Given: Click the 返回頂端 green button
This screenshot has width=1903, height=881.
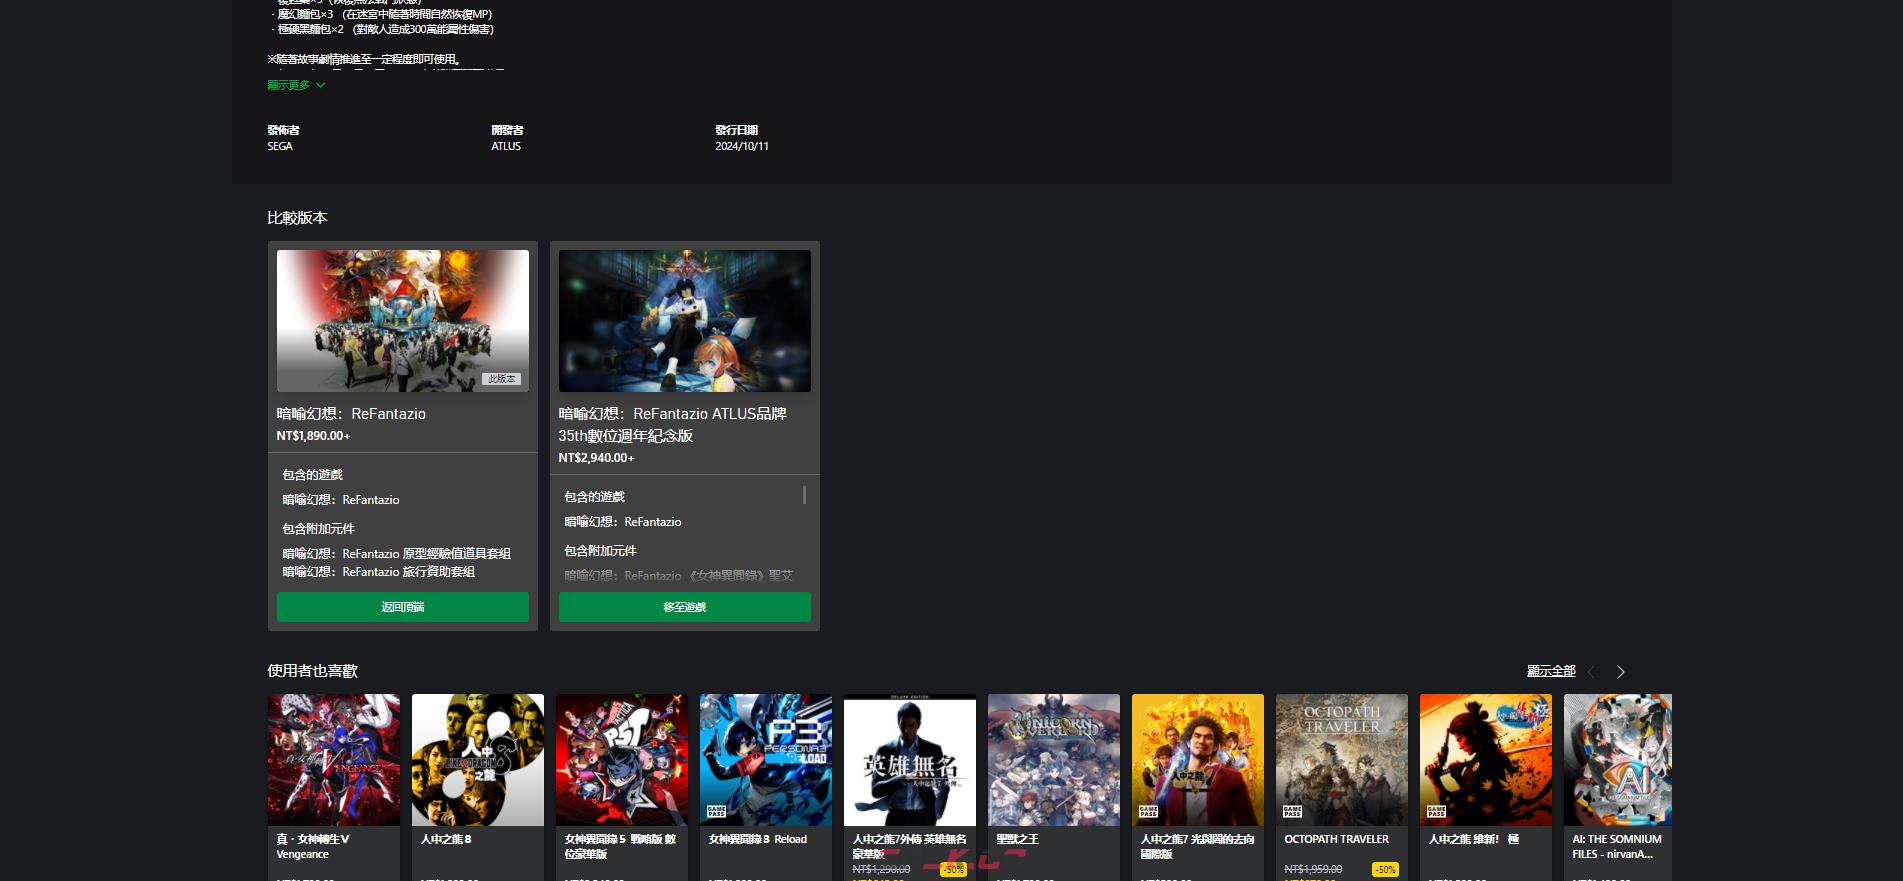Looking at the screenshot, I should click(x=403, y=607).
